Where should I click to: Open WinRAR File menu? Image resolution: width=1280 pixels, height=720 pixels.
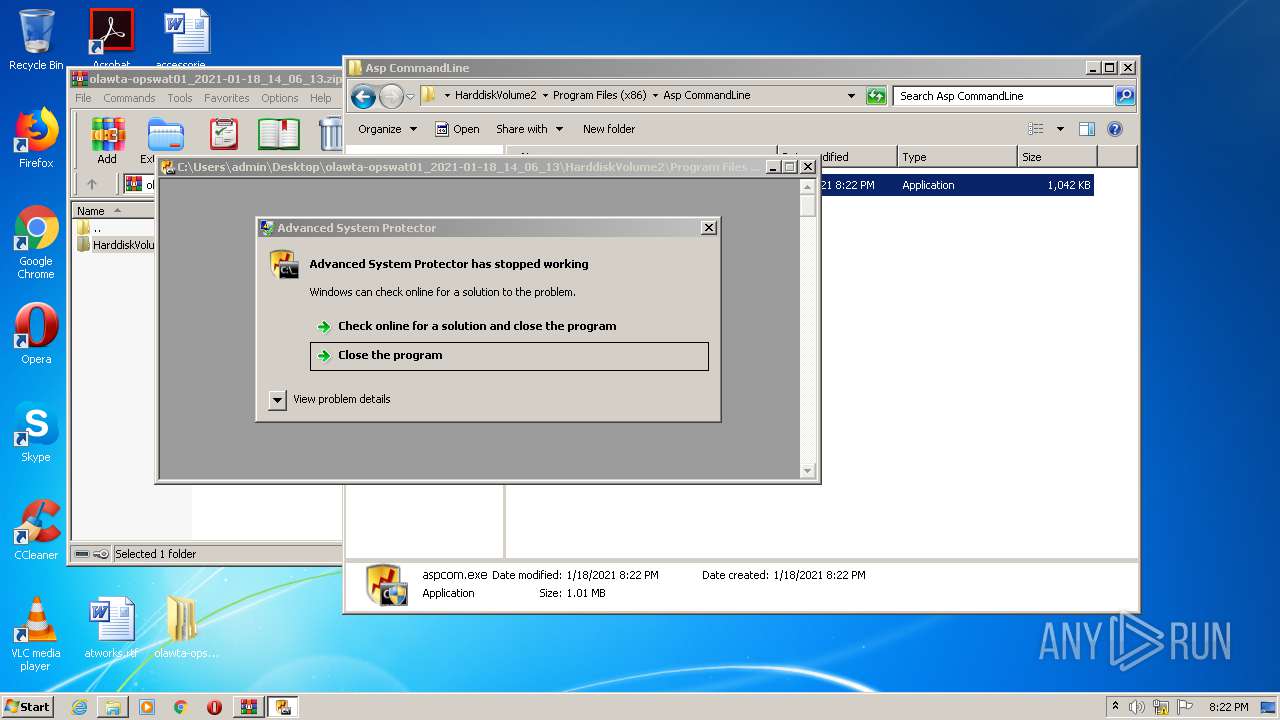83,98
